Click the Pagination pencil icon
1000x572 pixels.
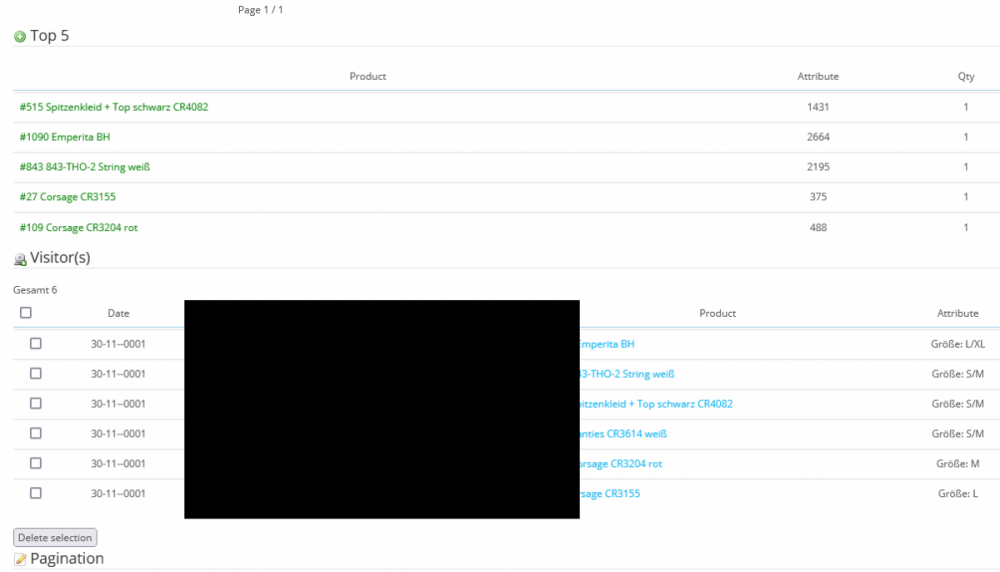click(x=20, y=559)
